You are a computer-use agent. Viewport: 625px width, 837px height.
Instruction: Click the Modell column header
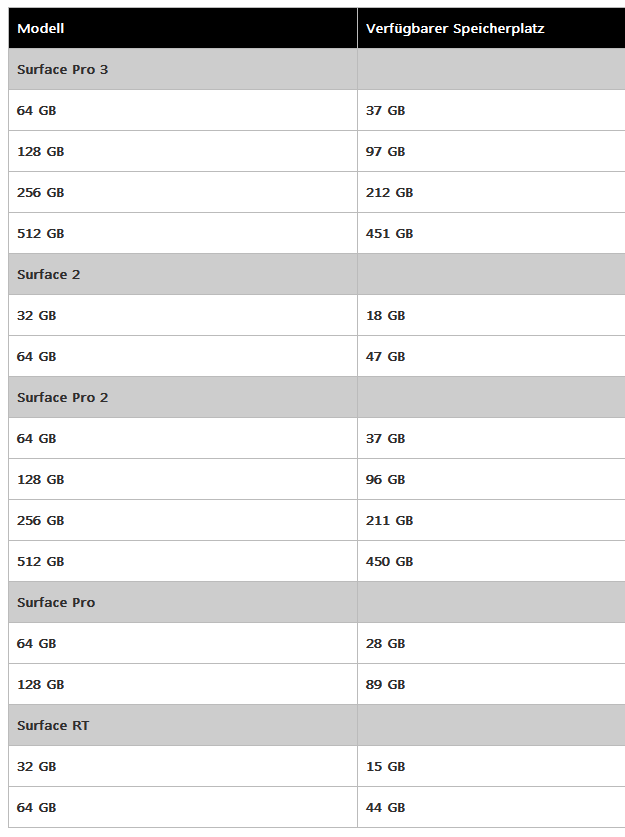41,28
